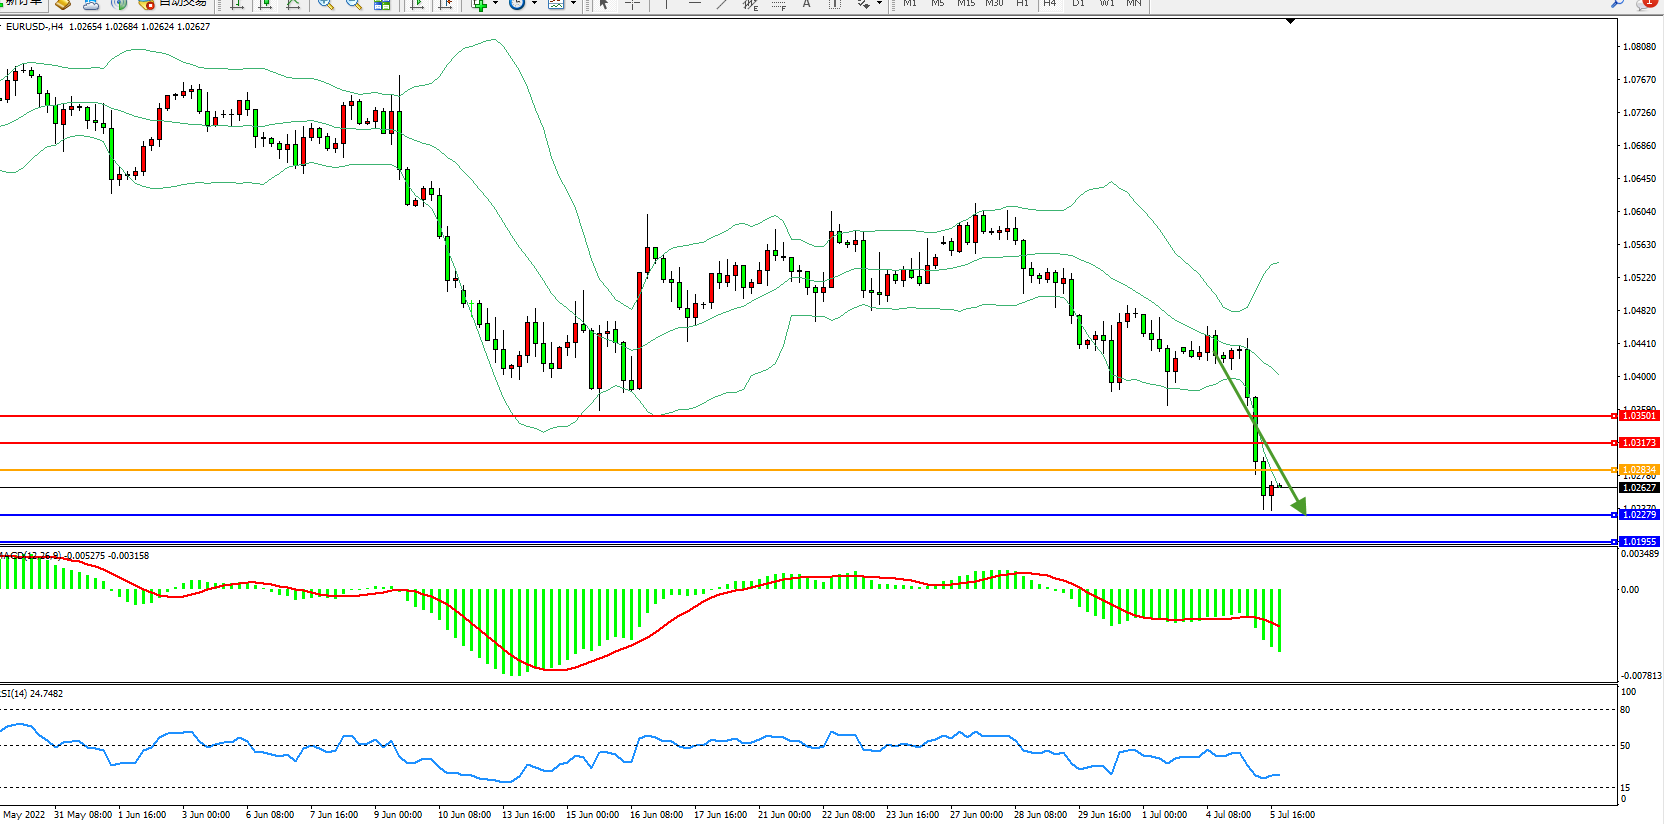Click the Zoom Out magnifier icon

pos(354,4)
